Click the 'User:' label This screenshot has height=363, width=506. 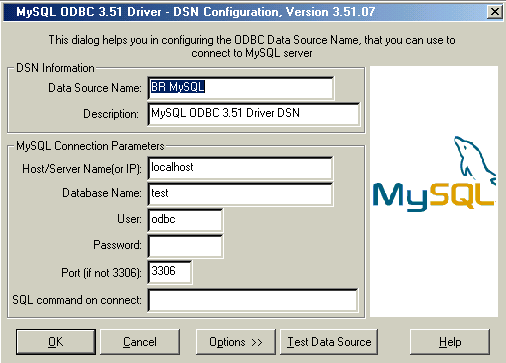pos(129,219)
